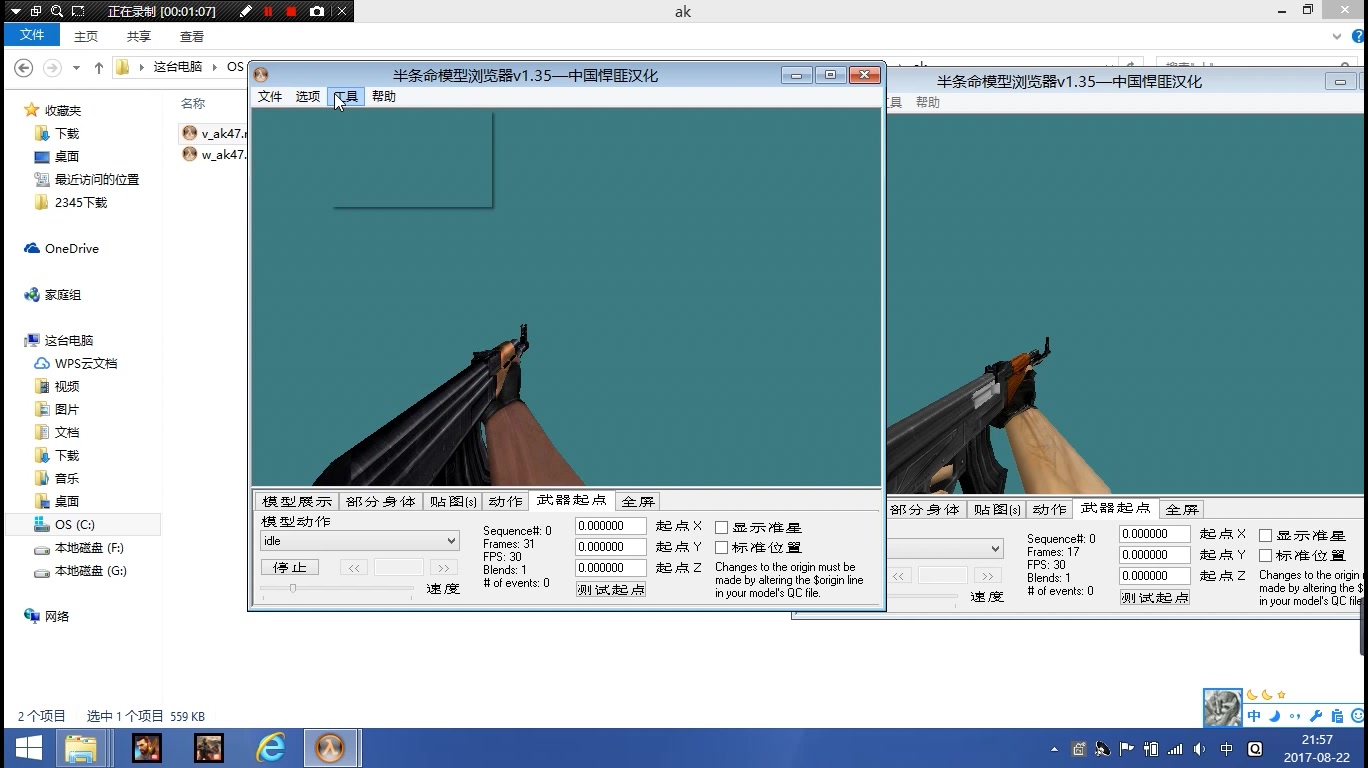Open Explorer help question mark
1368x768 pixels.
coord(1356,36)
